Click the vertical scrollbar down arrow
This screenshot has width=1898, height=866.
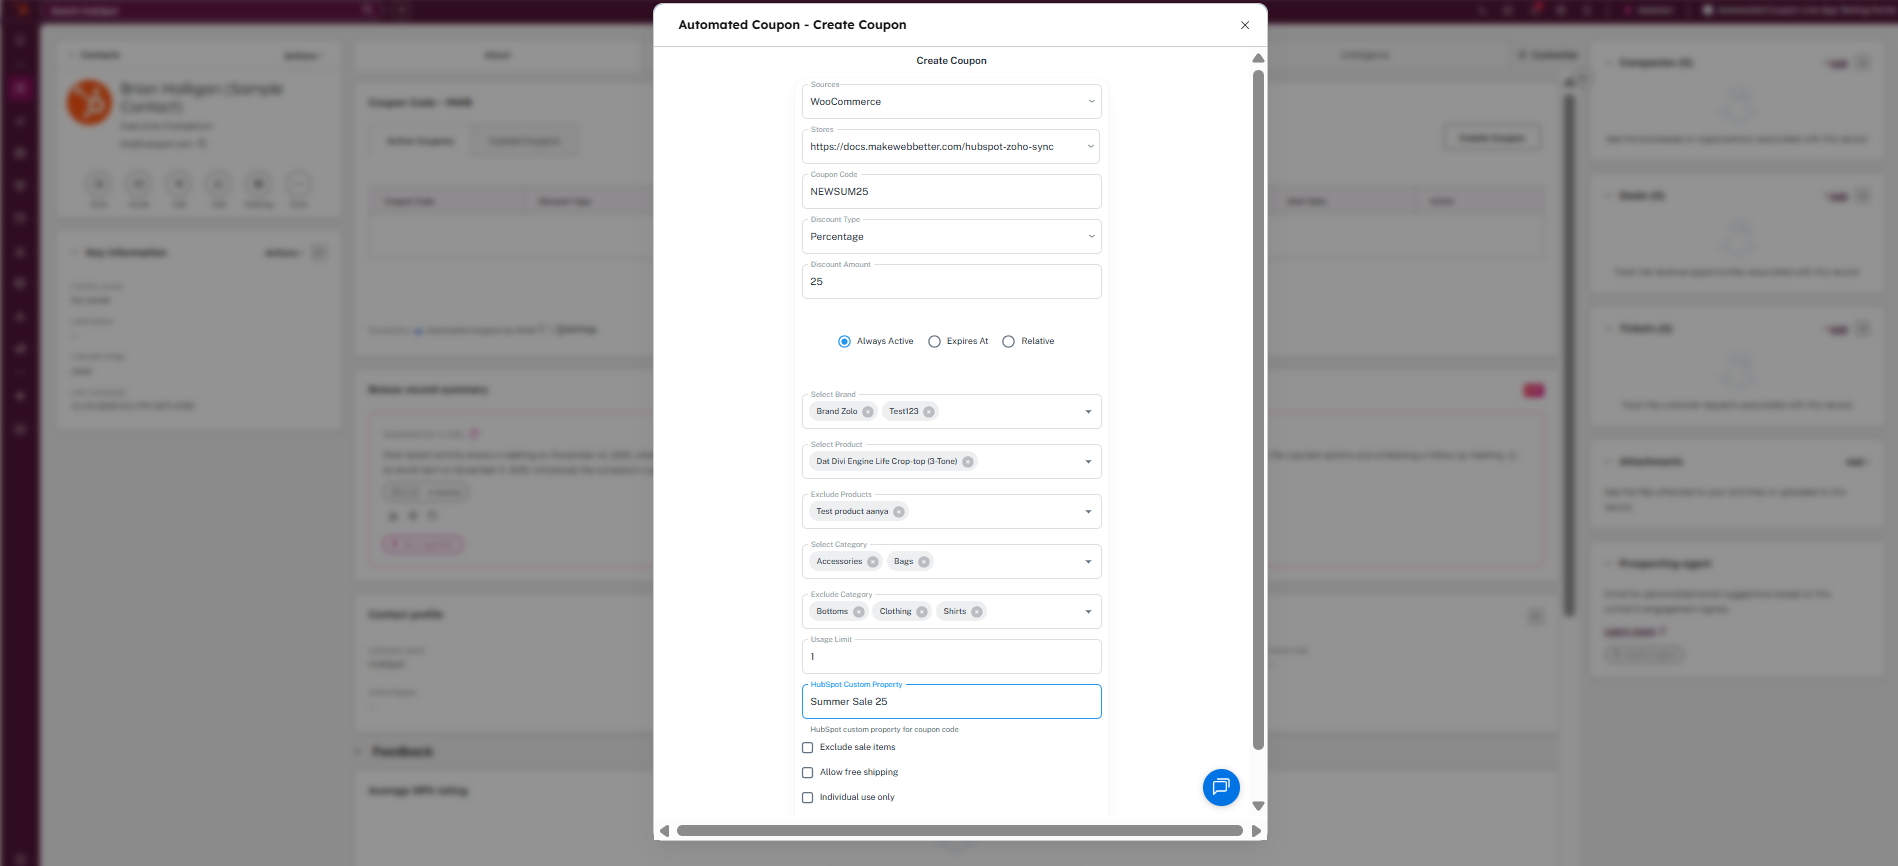[1258, 806]
